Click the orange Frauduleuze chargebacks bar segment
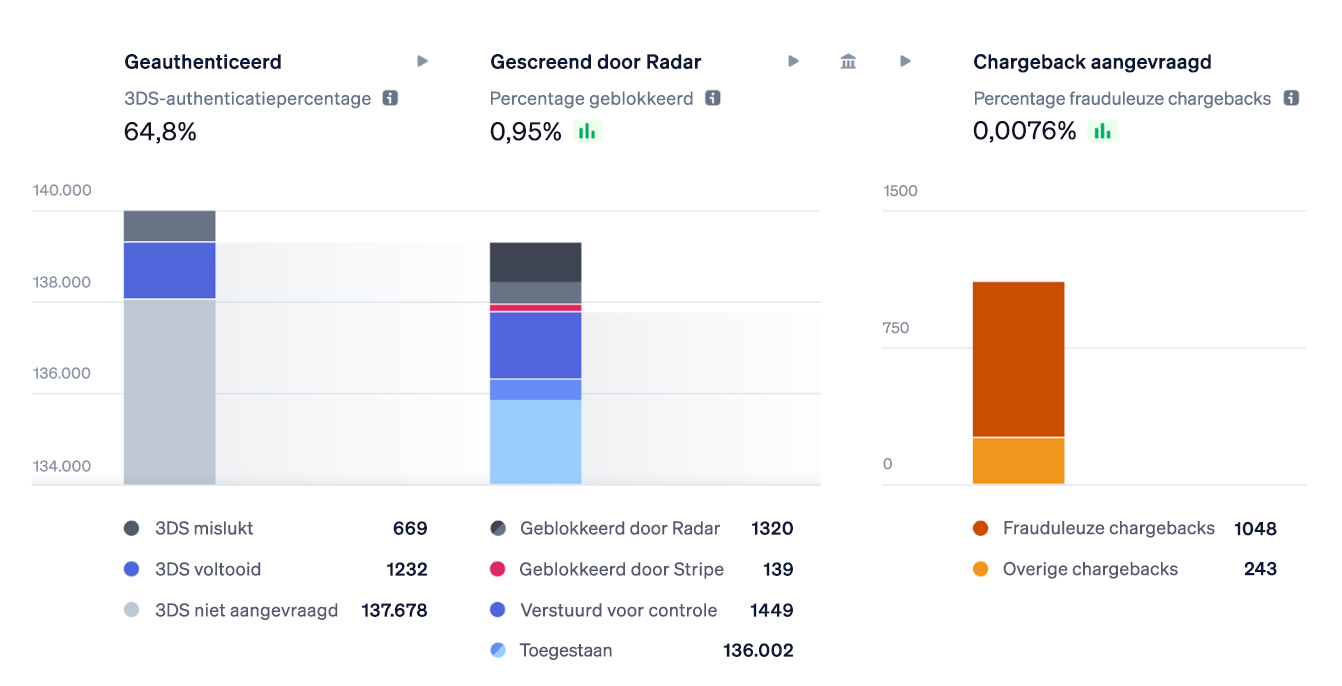This screenshot has width=1342, height=686. tap(1018, 359)
